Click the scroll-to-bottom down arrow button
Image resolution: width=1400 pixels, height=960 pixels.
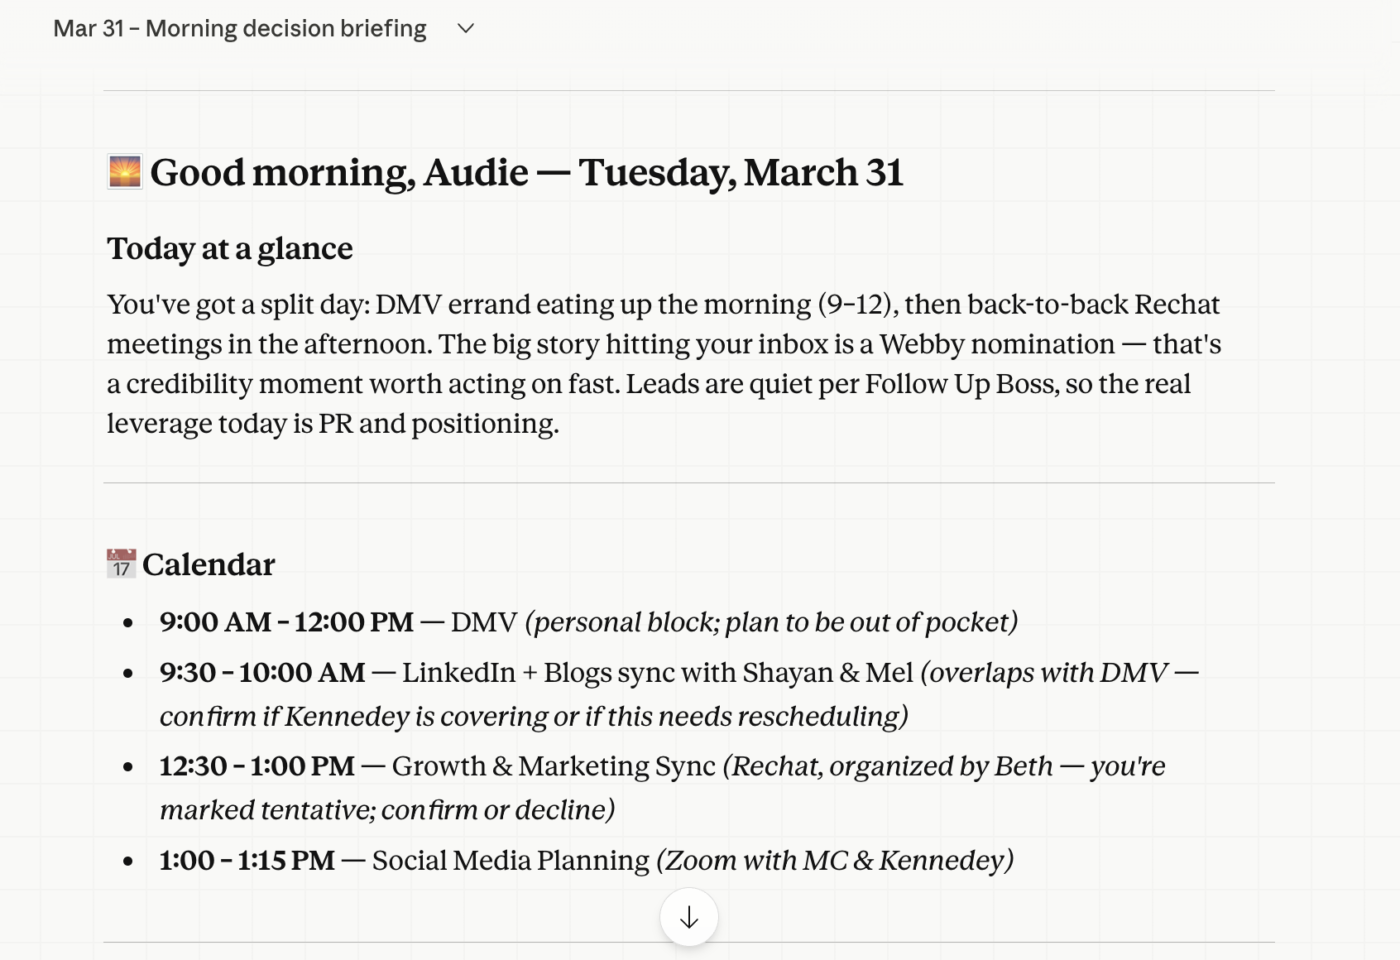(x=689, y=917)
